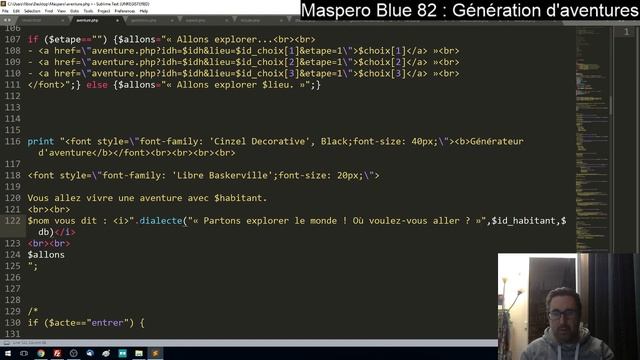Click line number 107 in the gutter
Viewport: 640px width, 360px height.
(x=13, y=39)
